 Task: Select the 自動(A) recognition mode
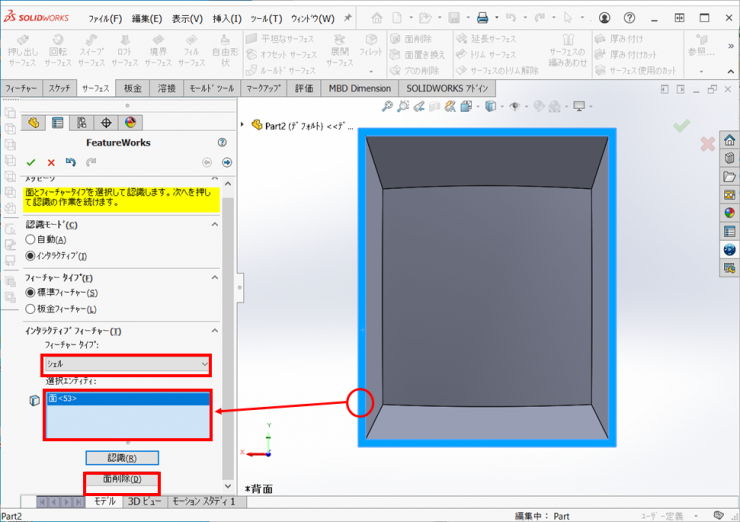31,240
